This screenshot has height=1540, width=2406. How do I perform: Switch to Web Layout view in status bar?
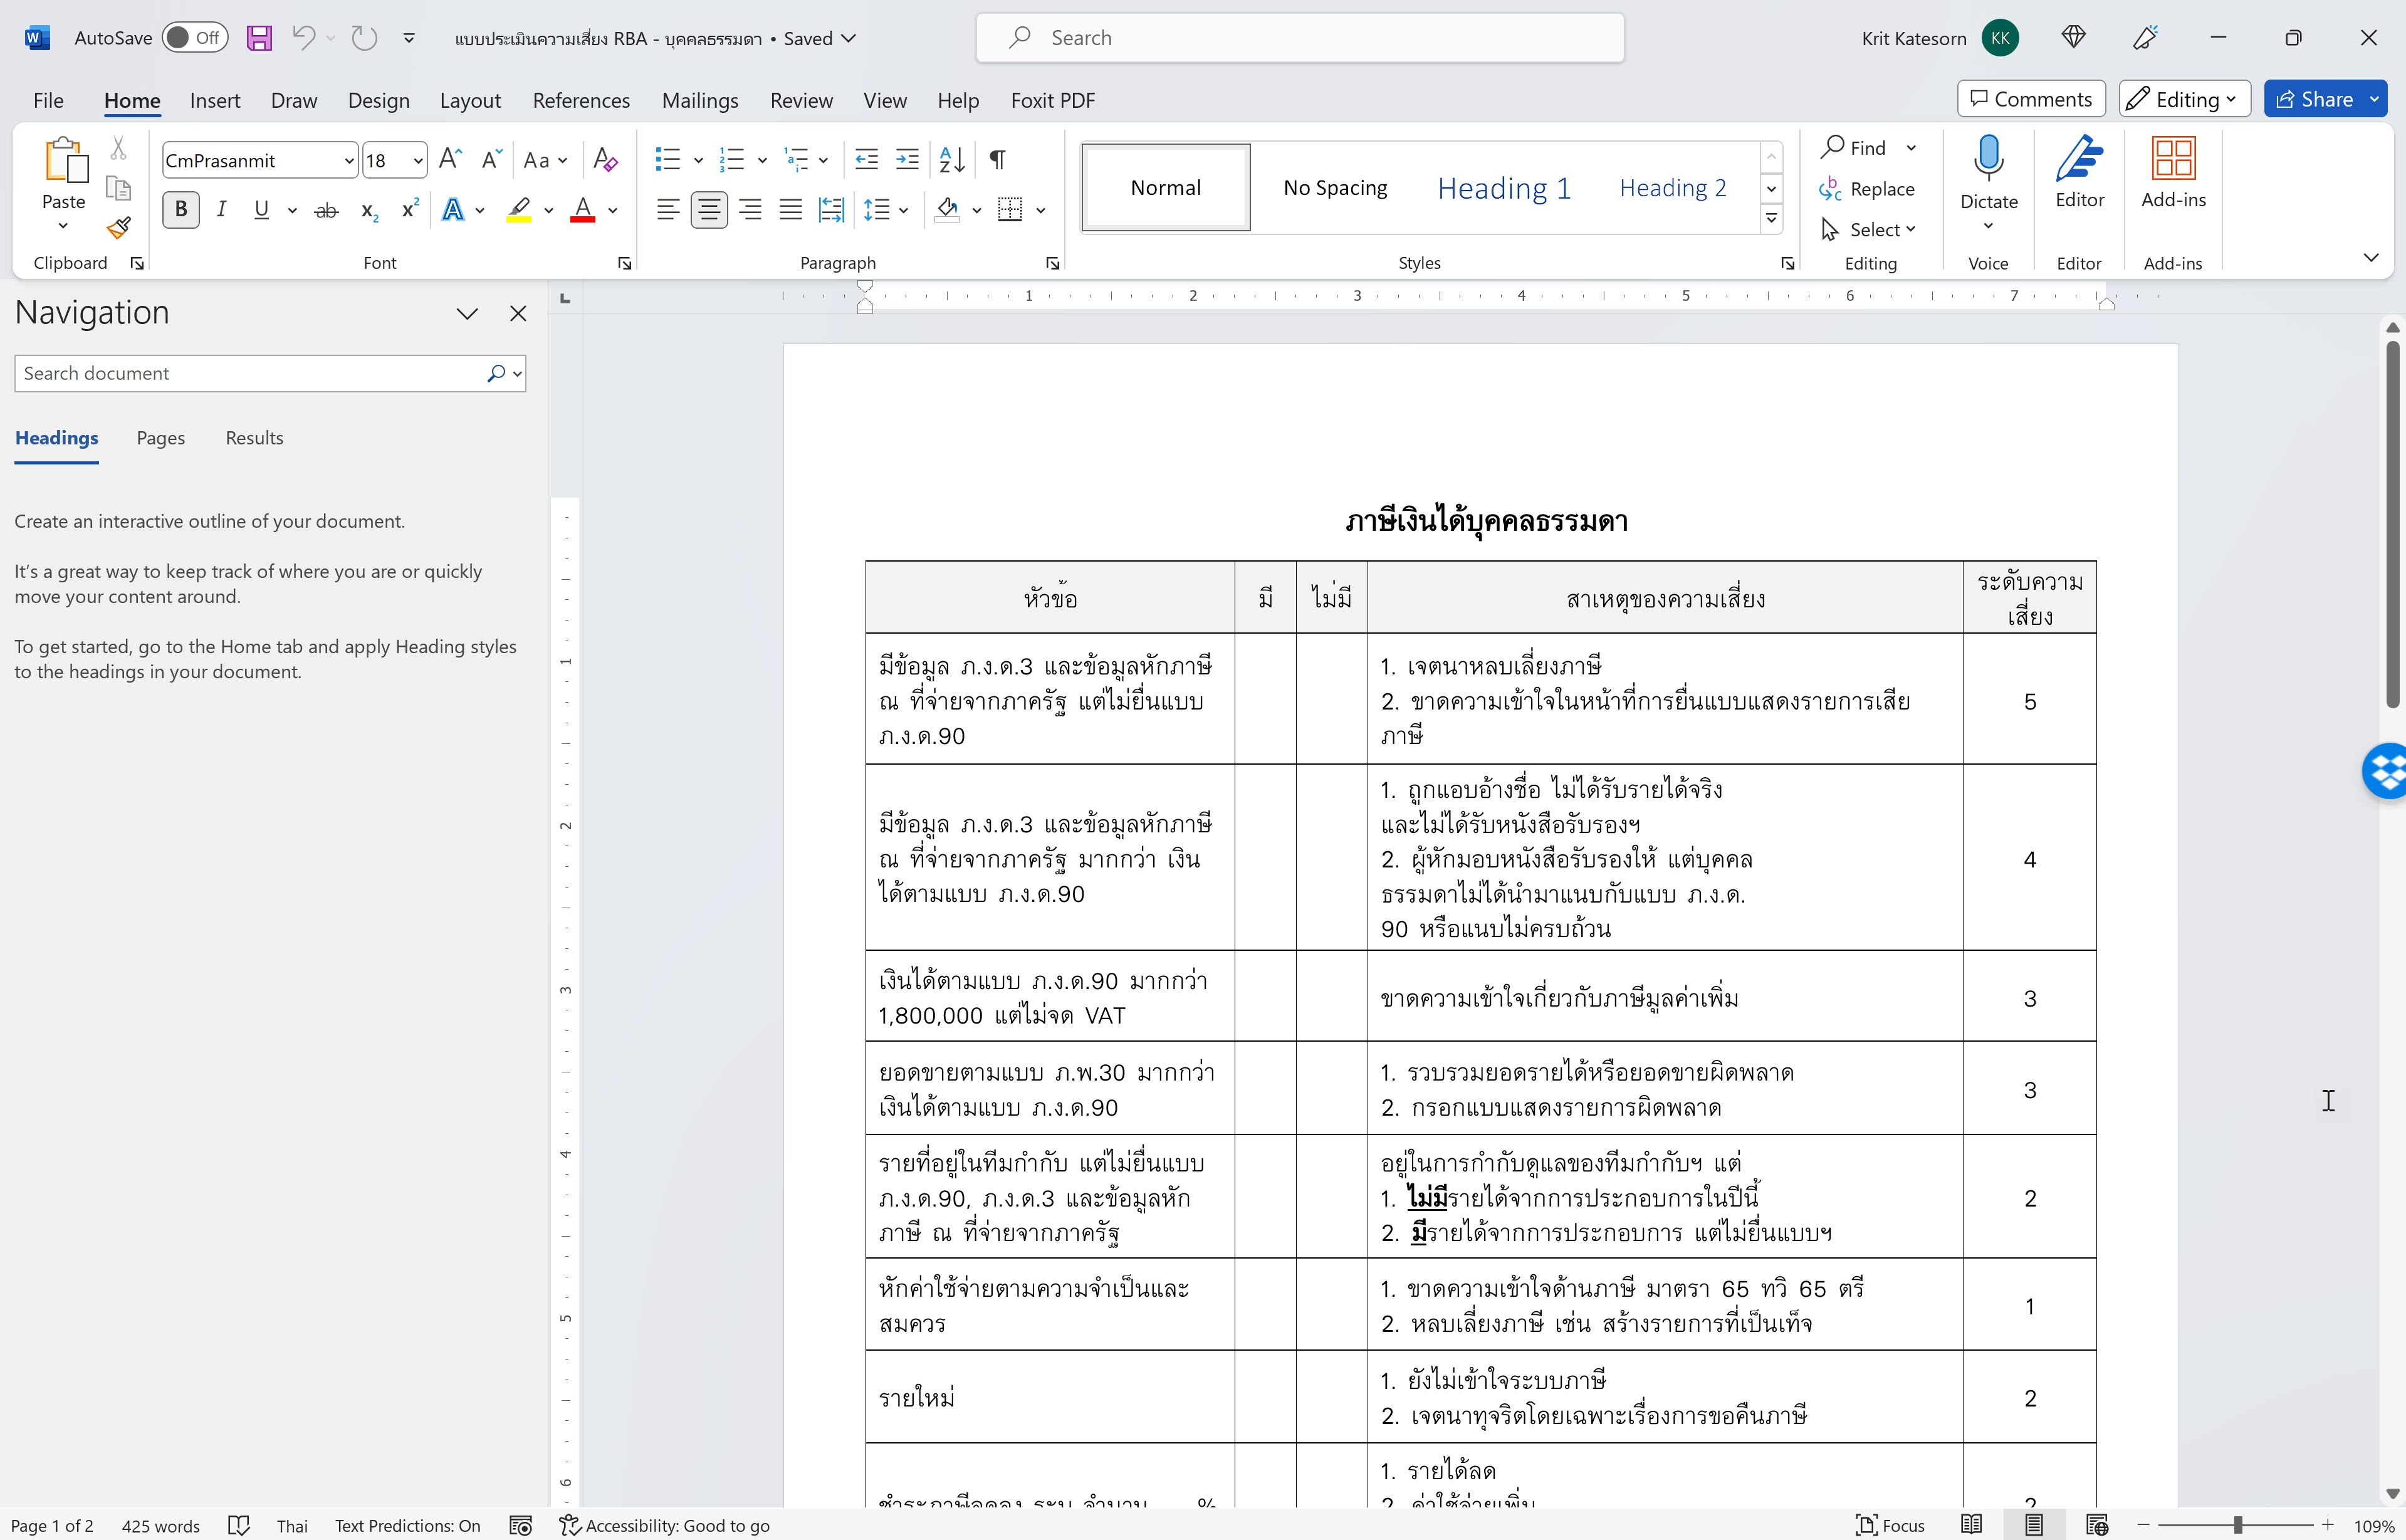2097,1524
